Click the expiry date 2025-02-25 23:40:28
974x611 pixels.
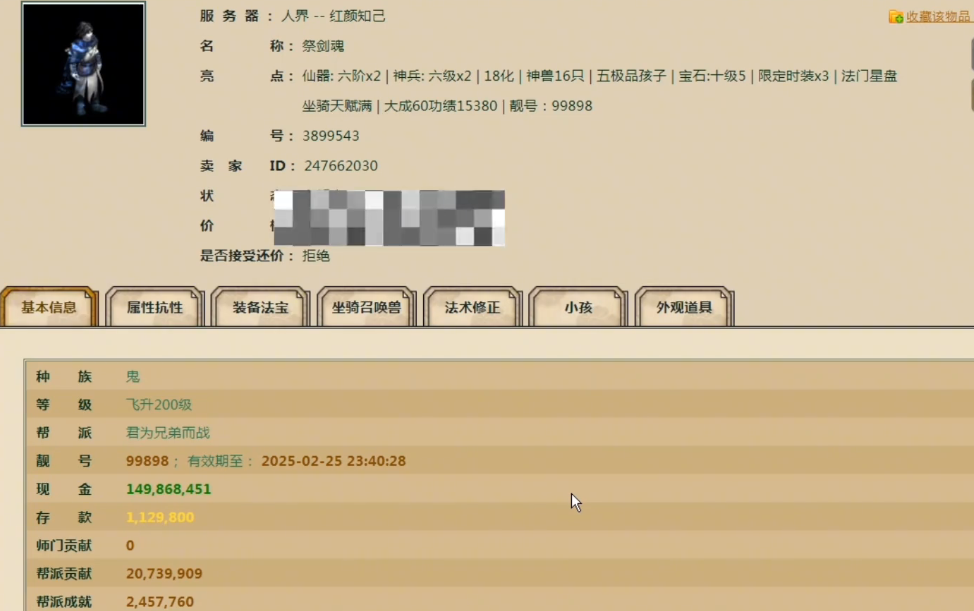[x=333, y=462]
